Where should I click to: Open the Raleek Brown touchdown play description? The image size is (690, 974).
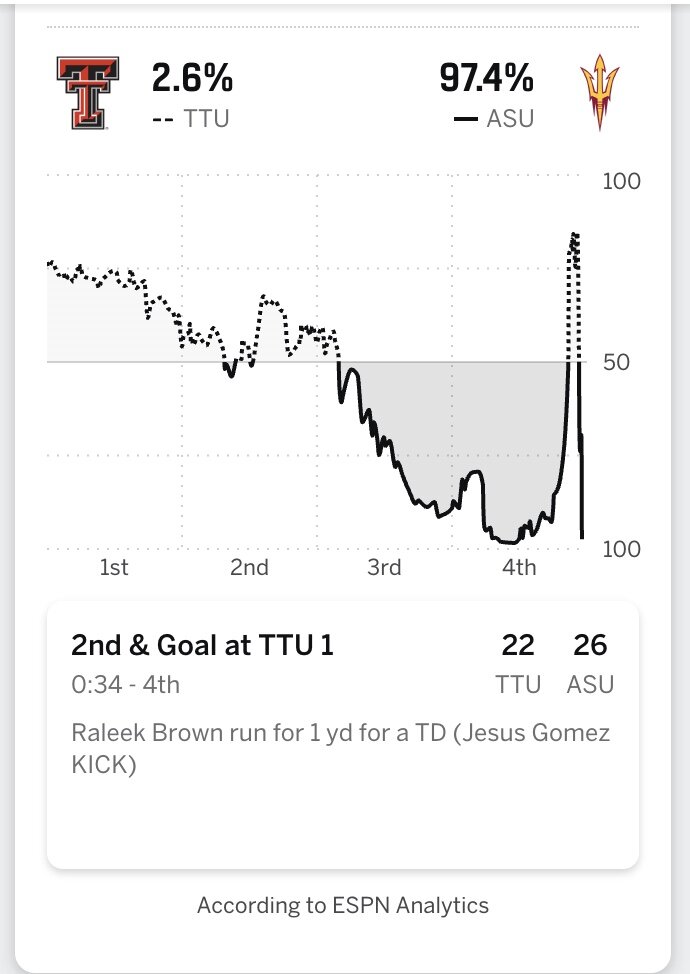click(x=340, y=749)
